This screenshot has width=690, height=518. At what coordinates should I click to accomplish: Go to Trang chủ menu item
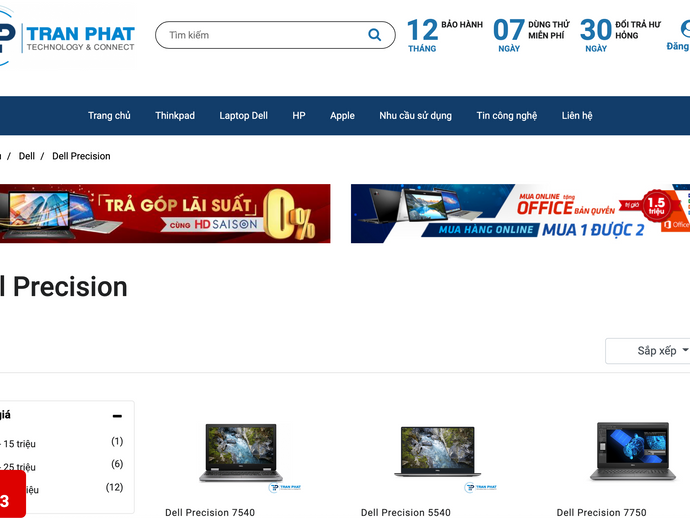point(109,115)
